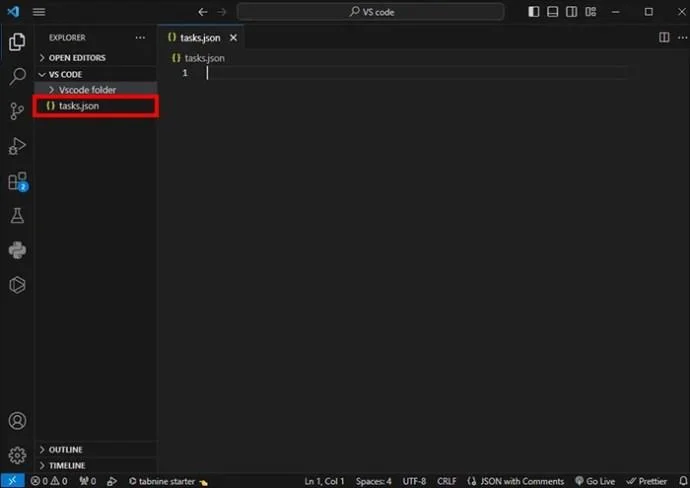Select encoding UTF-8
690x488 pixels.
[414, 481]
